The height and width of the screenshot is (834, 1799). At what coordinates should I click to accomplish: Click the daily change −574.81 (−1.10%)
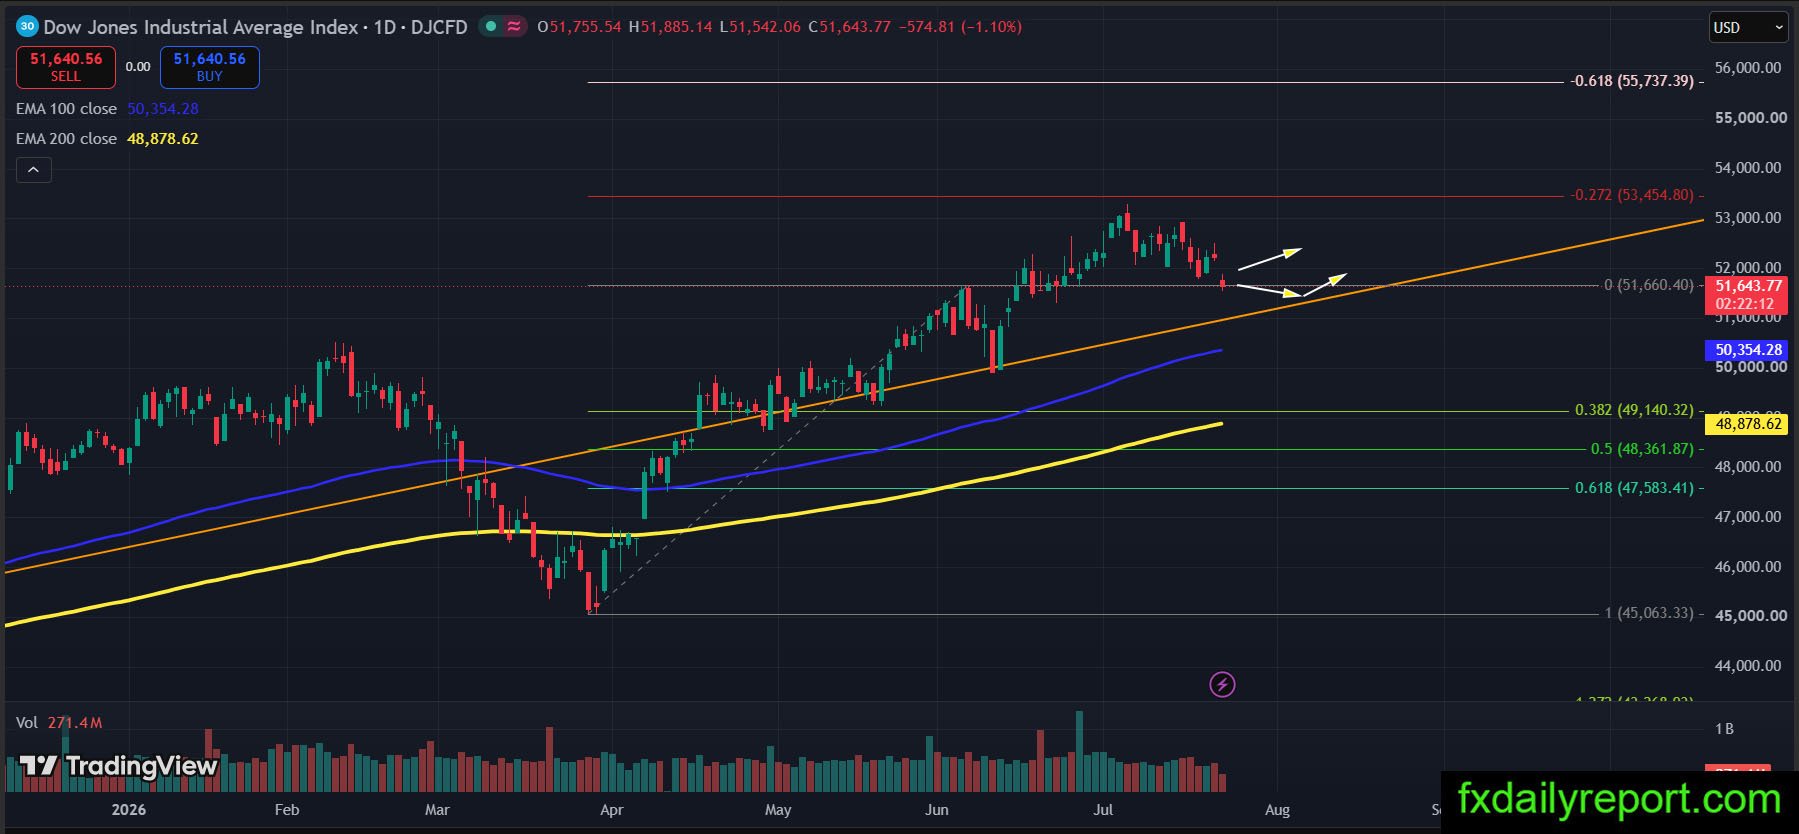click(x=960, y=27)
